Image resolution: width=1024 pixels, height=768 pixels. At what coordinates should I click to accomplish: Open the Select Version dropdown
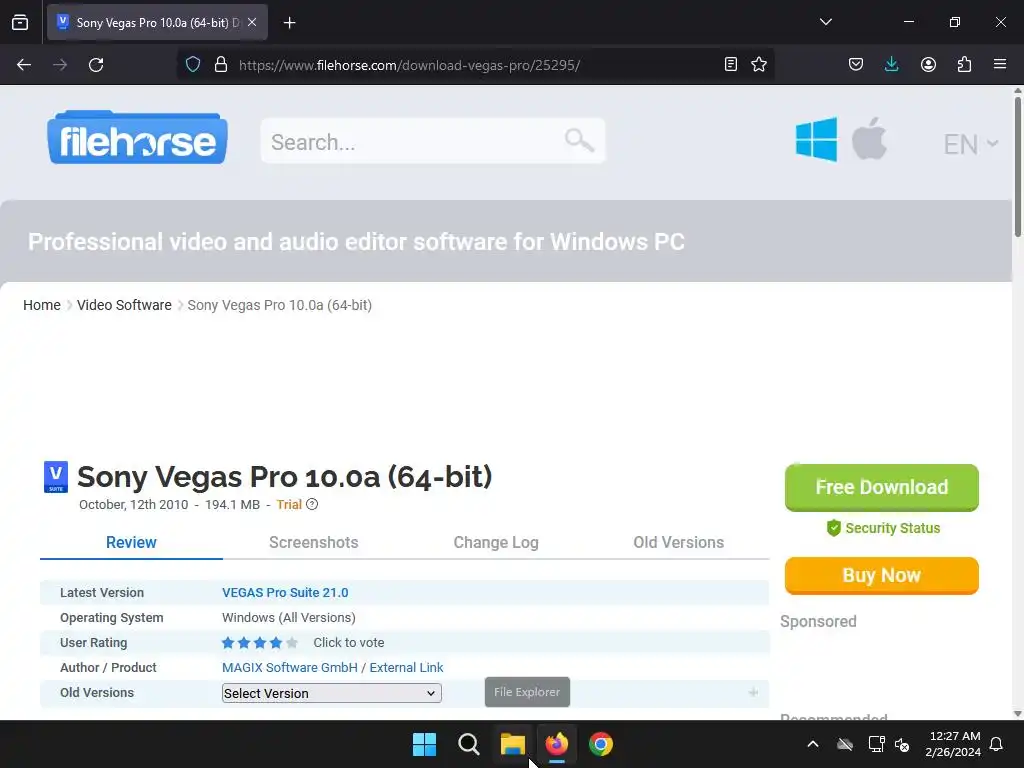pos(332,693)
